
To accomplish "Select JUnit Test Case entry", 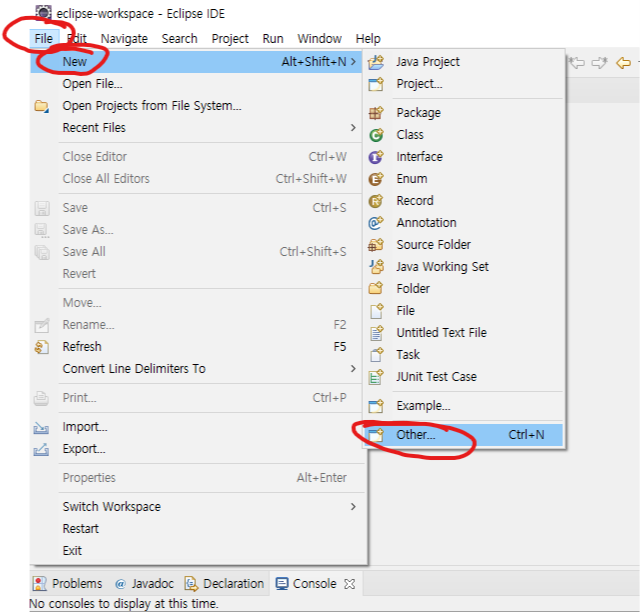I will coord(464,376).
